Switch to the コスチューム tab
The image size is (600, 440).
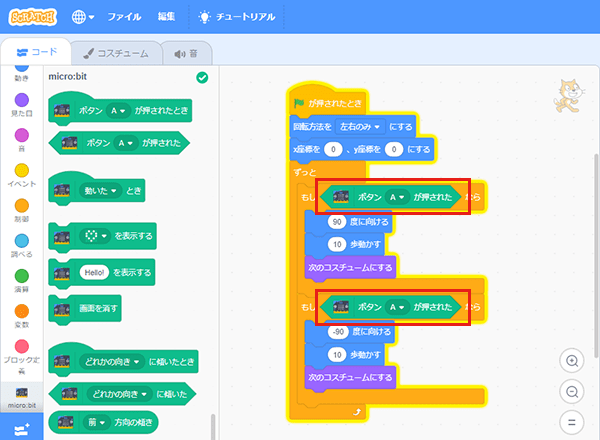point(116,54)
